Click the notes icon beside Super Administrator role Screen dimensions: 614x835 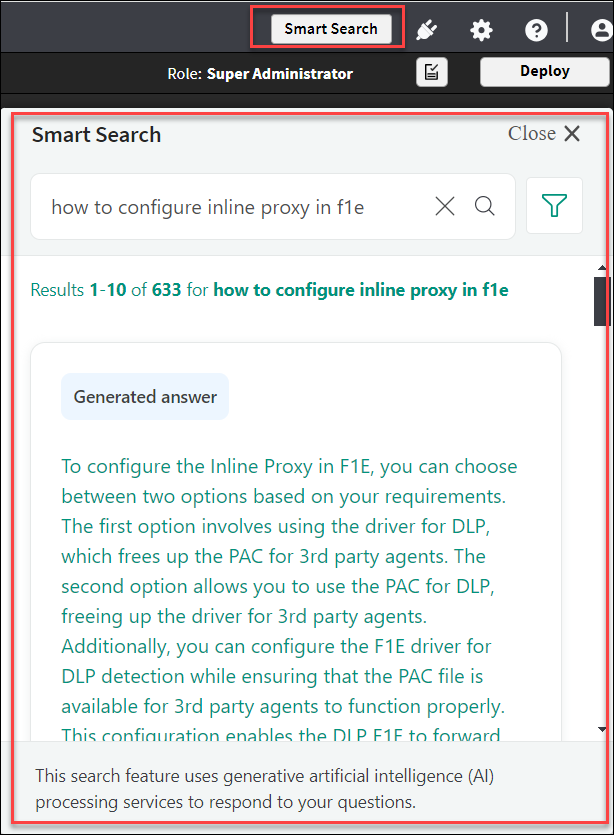(x=432, y=73)
